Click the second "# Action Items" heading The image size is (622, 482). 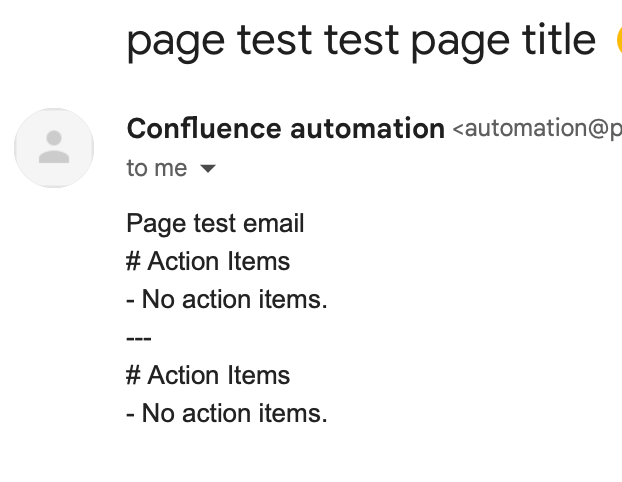208,375
